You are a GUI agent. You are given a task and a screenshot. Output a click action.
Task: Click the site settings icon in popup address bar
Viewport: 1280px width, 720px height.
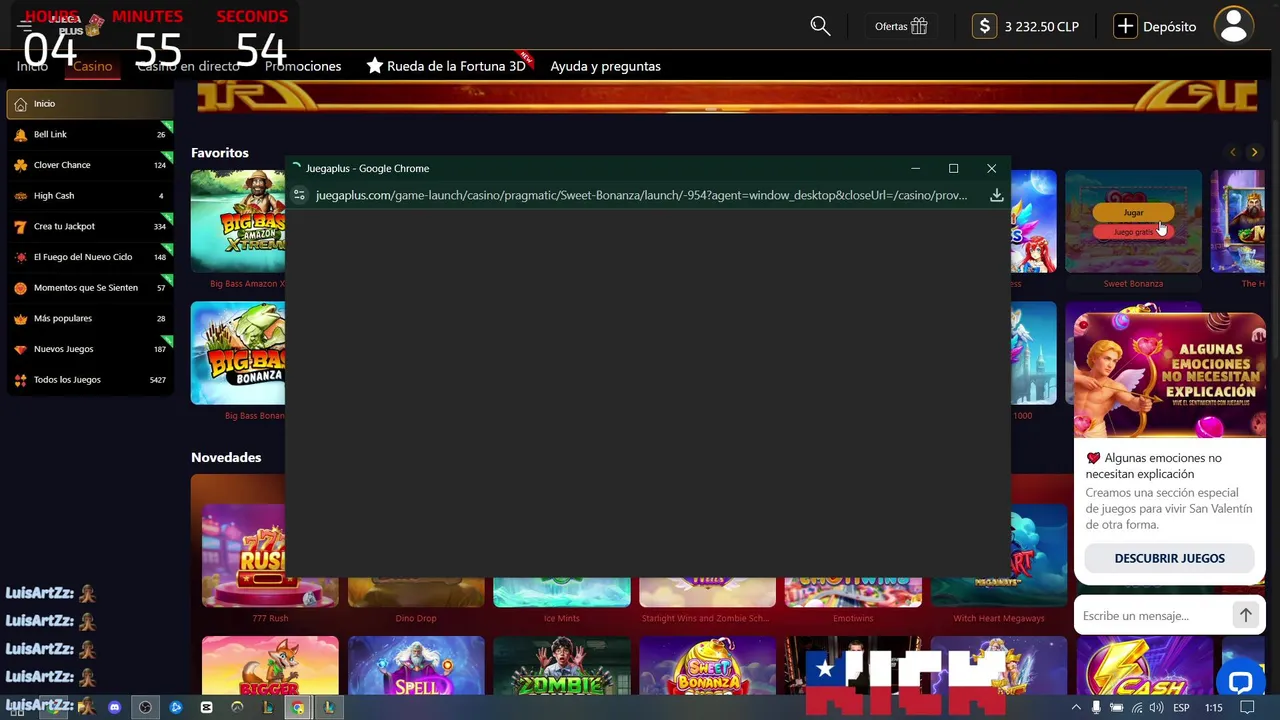[299, 195]
